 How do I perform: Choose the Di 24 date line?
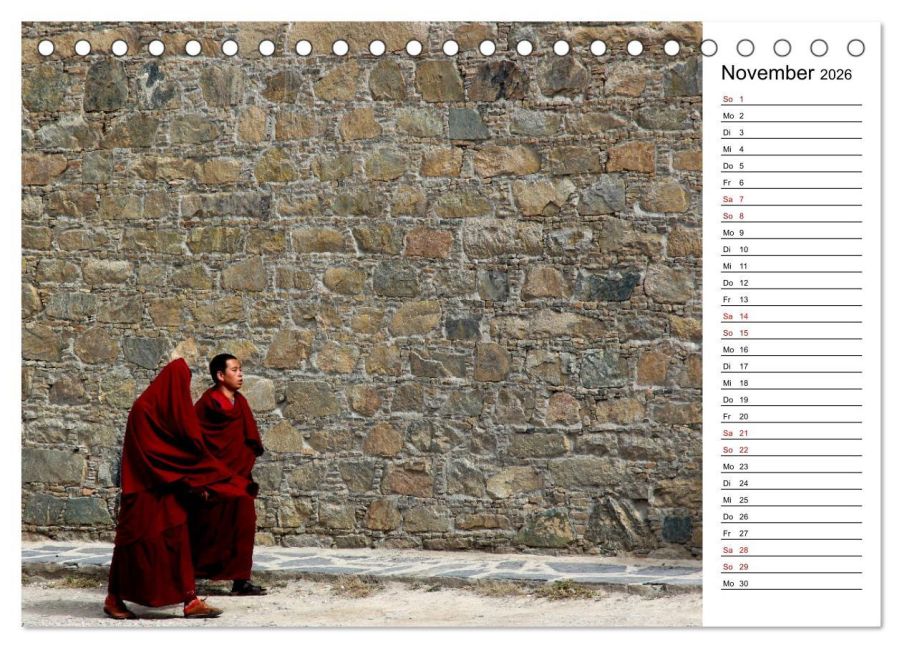coord(792,483)
